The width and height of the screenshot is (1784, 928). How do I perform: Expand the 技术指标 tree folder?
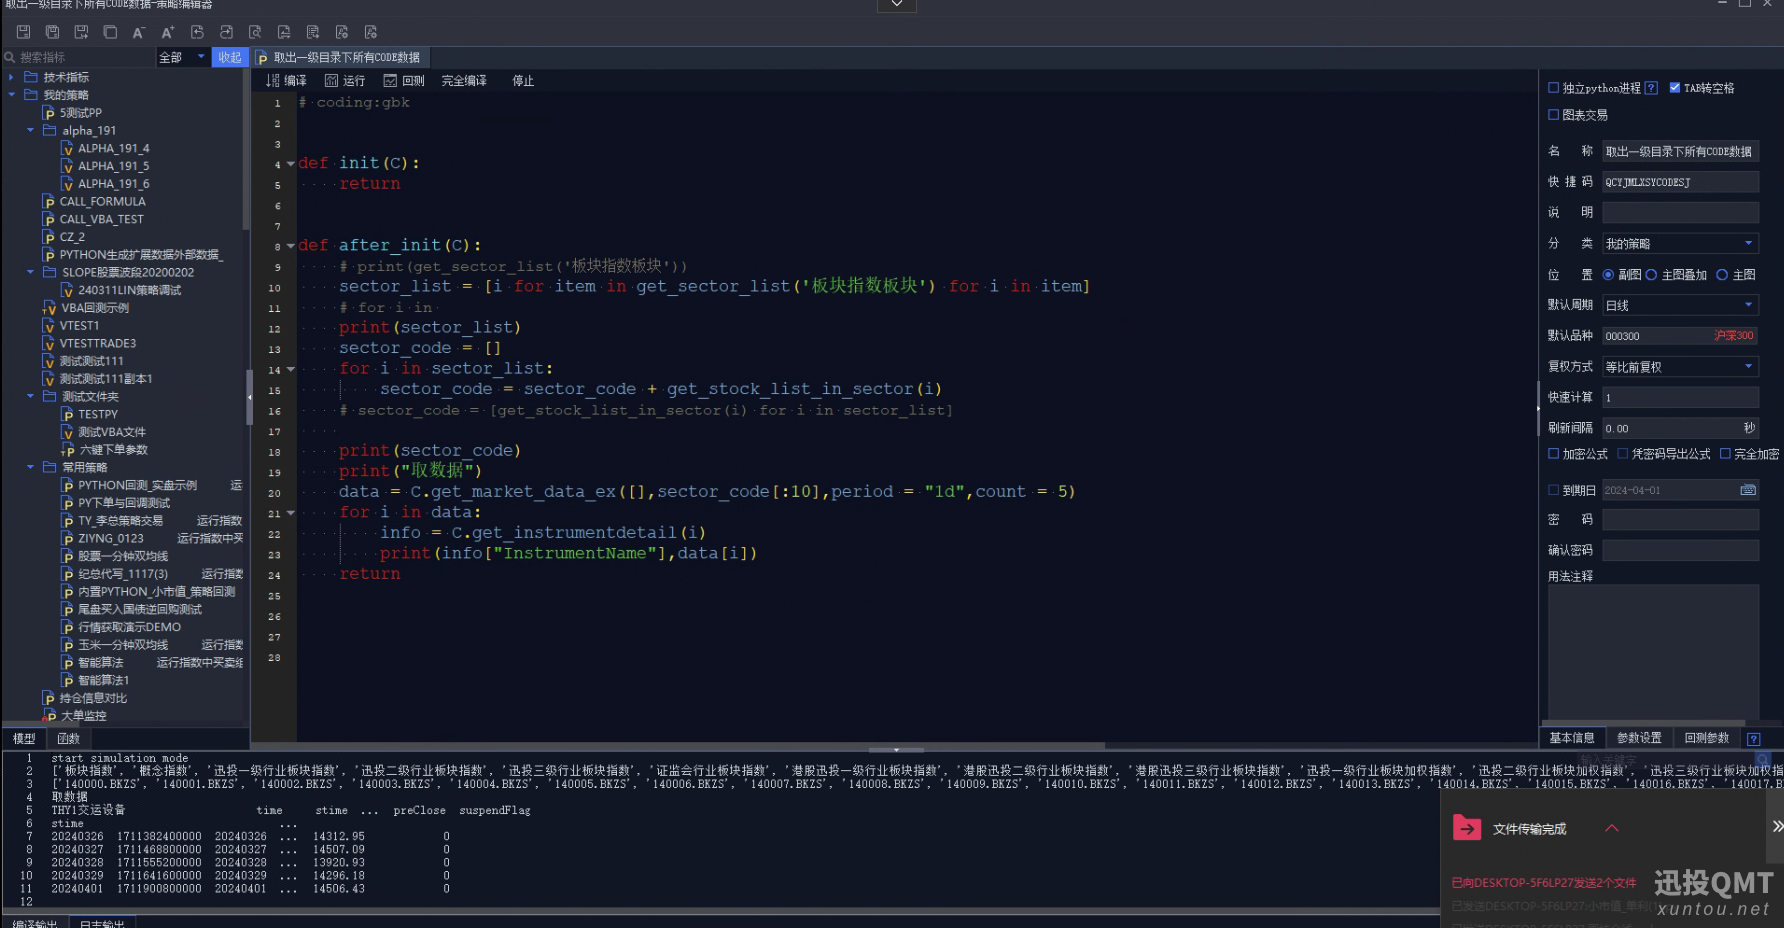pyautogui.click(x=11, y=77)
